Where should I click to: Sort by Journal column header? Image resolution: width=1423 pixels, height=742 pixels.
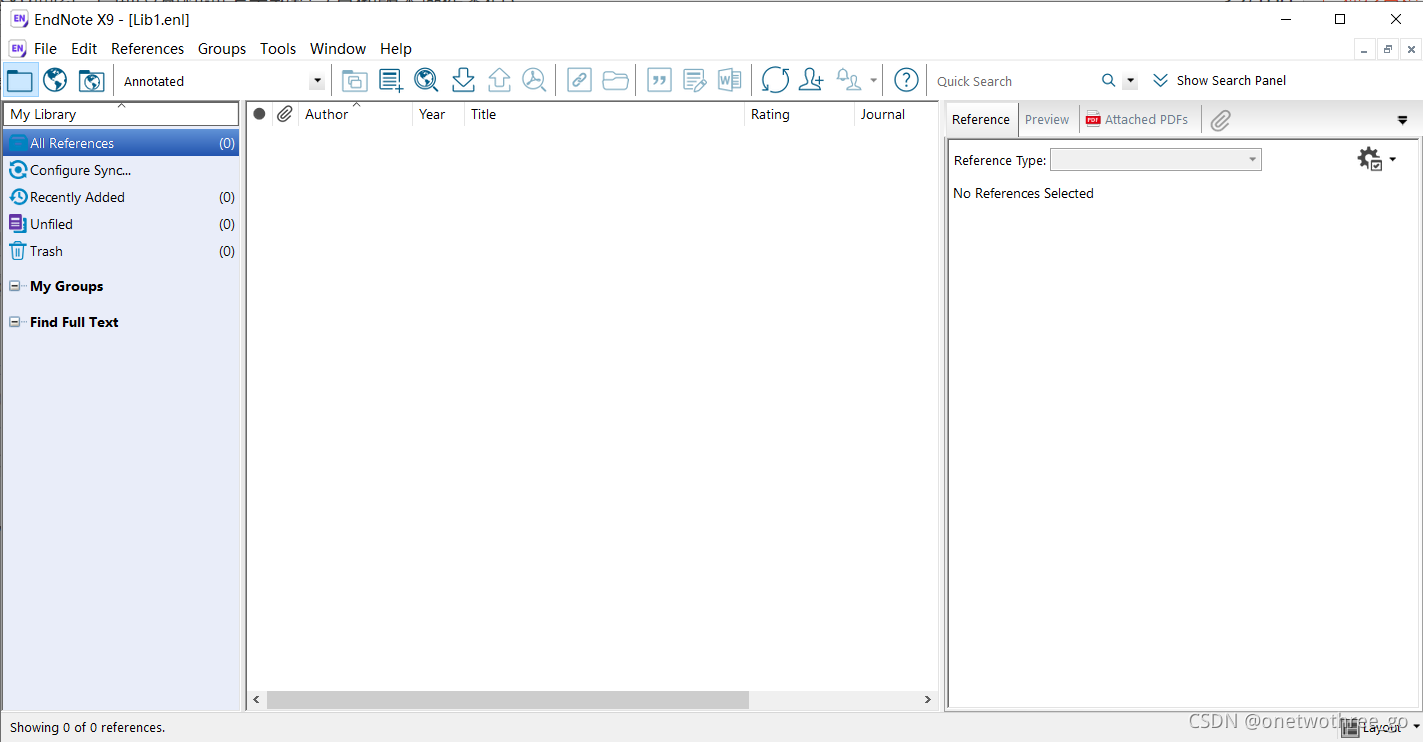(x=896, y=114)
